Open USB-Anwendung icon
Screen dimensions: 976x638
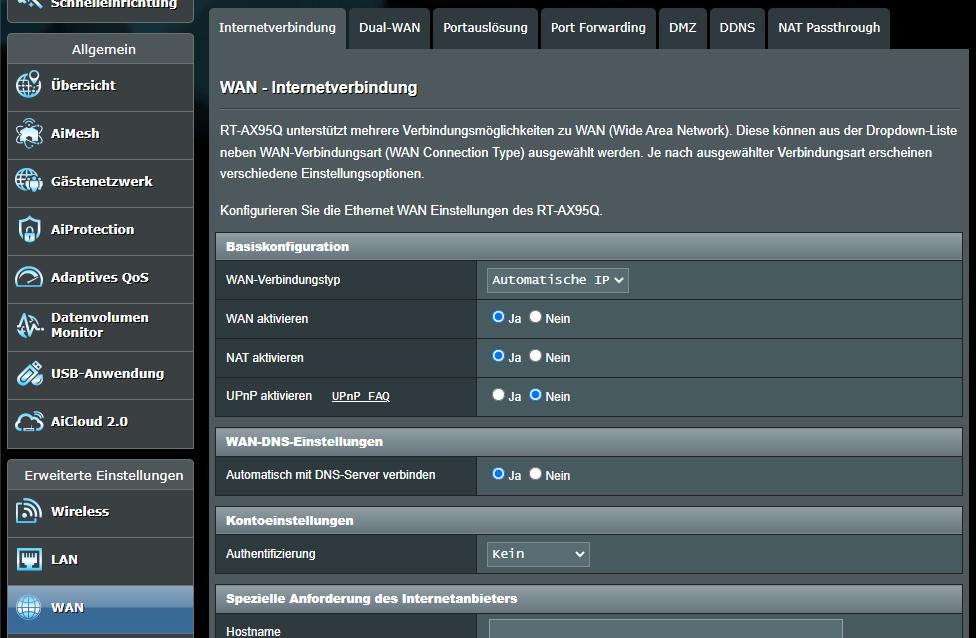(29, 373)
